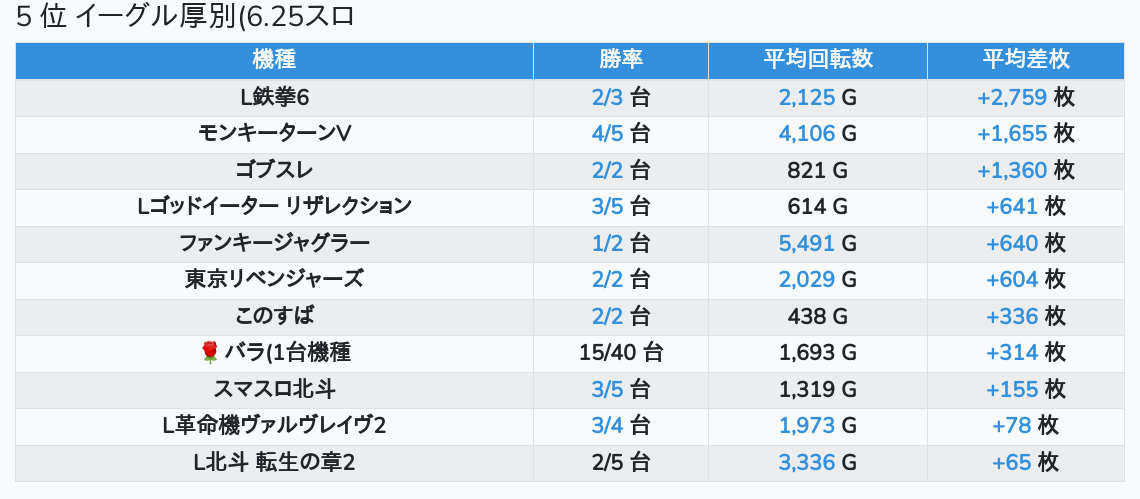Click the 4,106 average spins link

pyautogui.click(x=807, y=133)
